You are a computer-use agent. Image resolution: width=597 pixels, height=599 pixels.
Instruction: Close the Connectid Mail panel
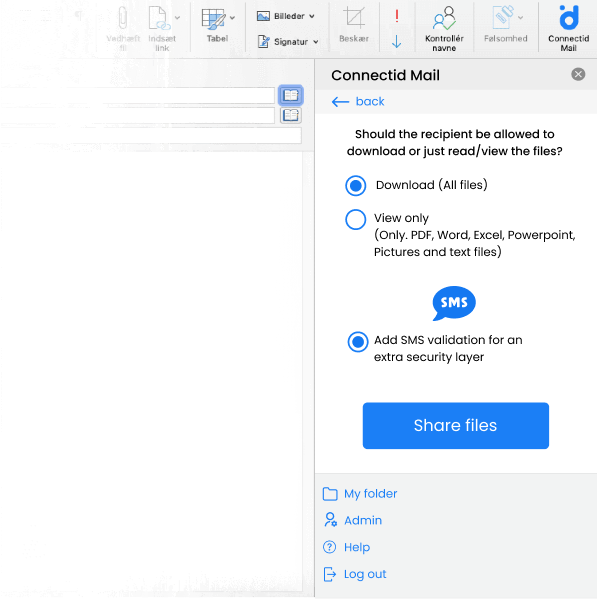click(578, 74)
